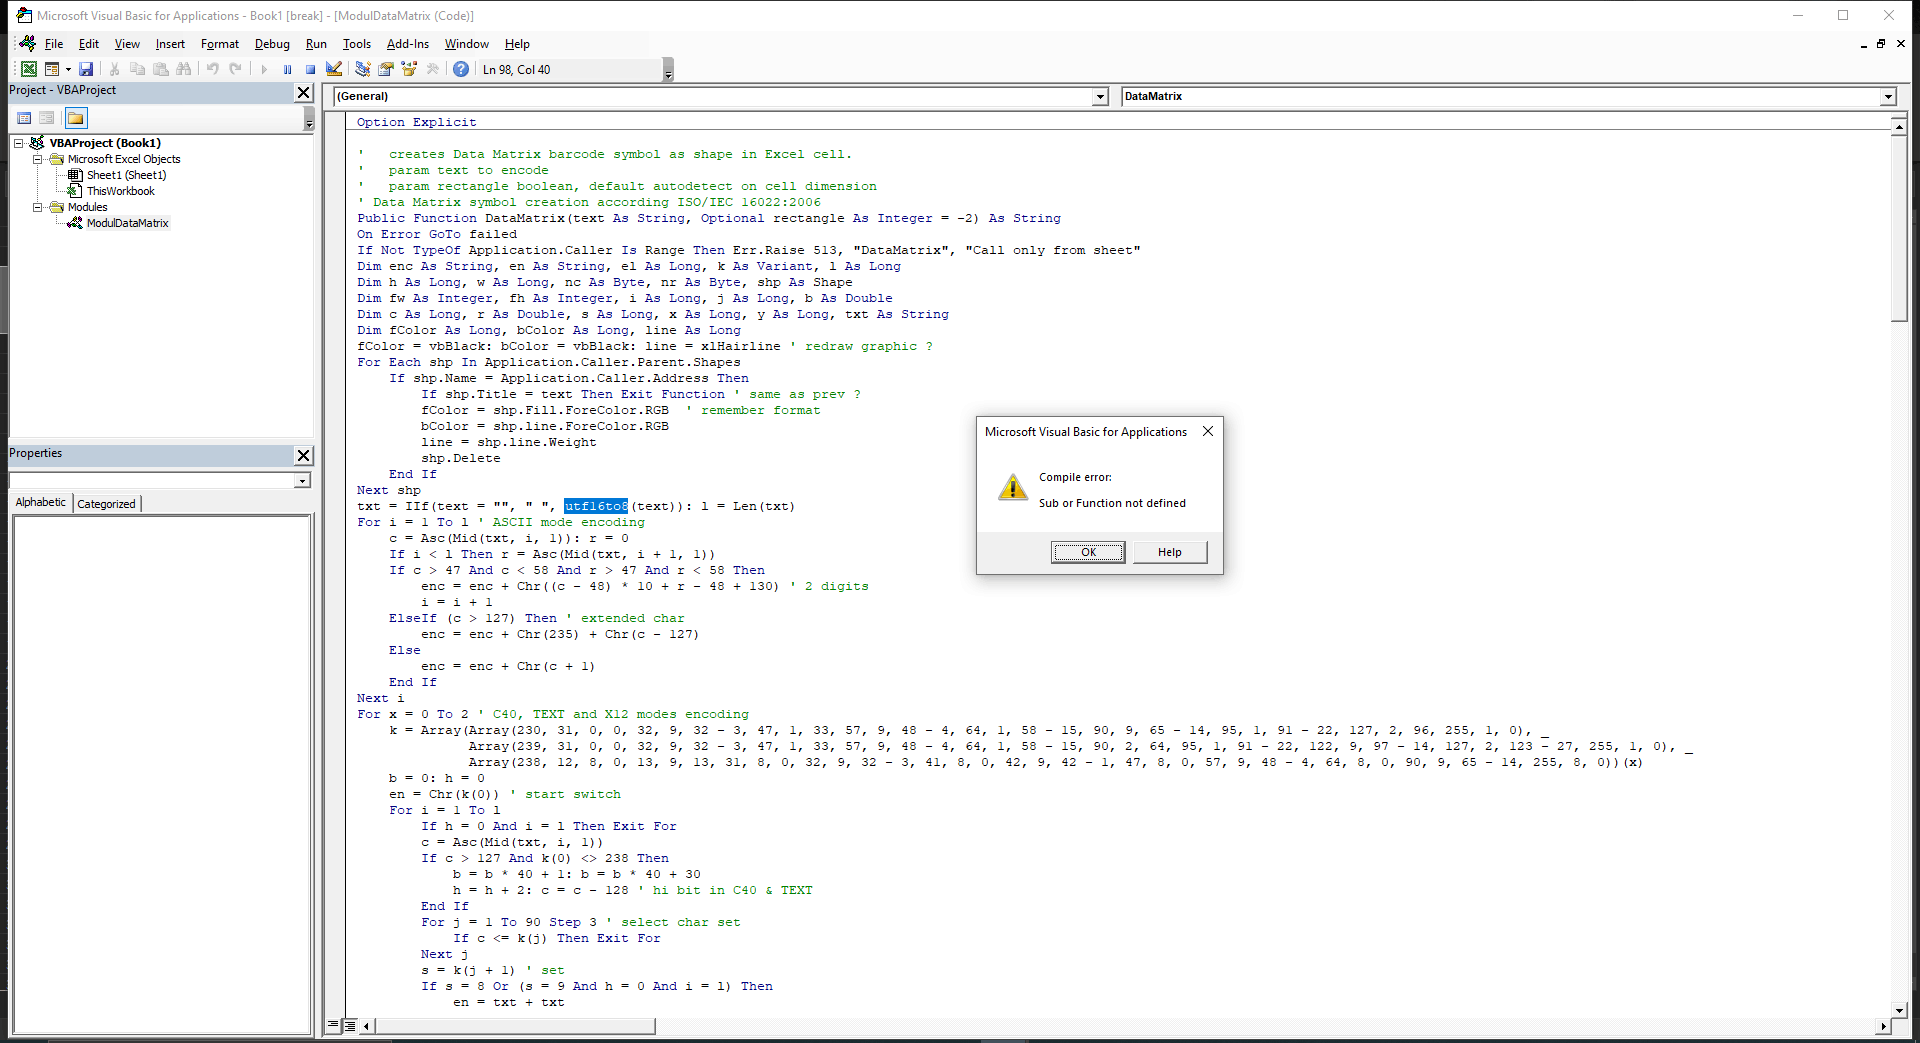Click View Object icon in Project panel

point(47,118)
